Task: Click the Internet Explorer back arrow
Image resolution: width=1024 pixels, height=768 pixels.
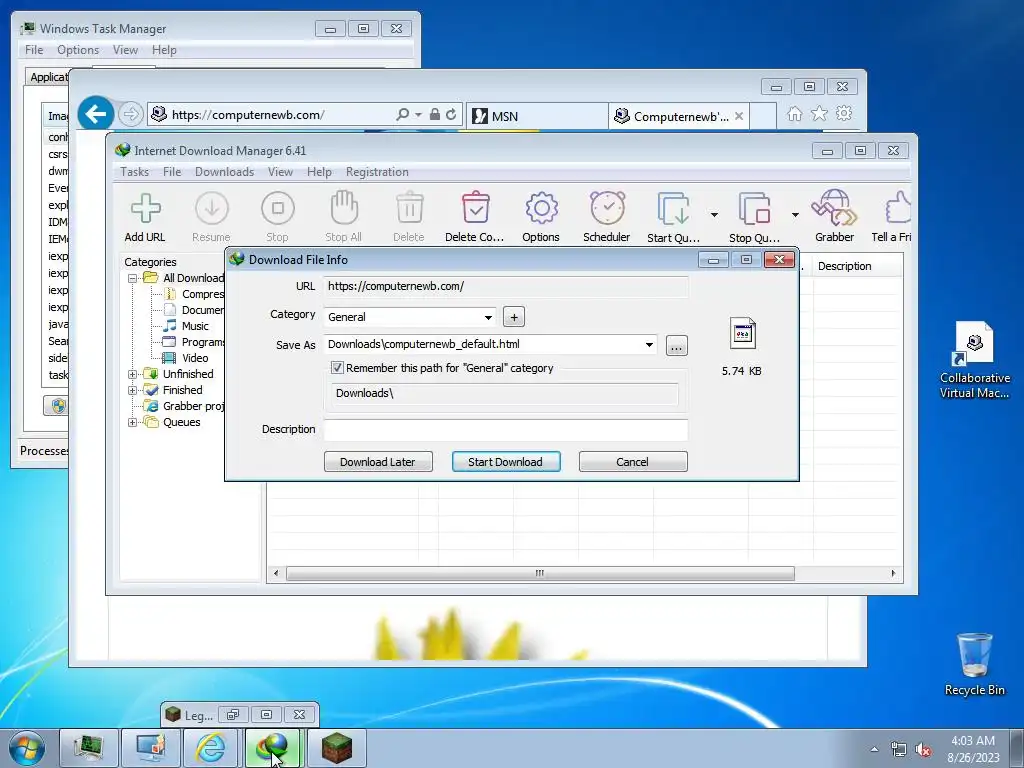Action: click(x=96, y=114)
